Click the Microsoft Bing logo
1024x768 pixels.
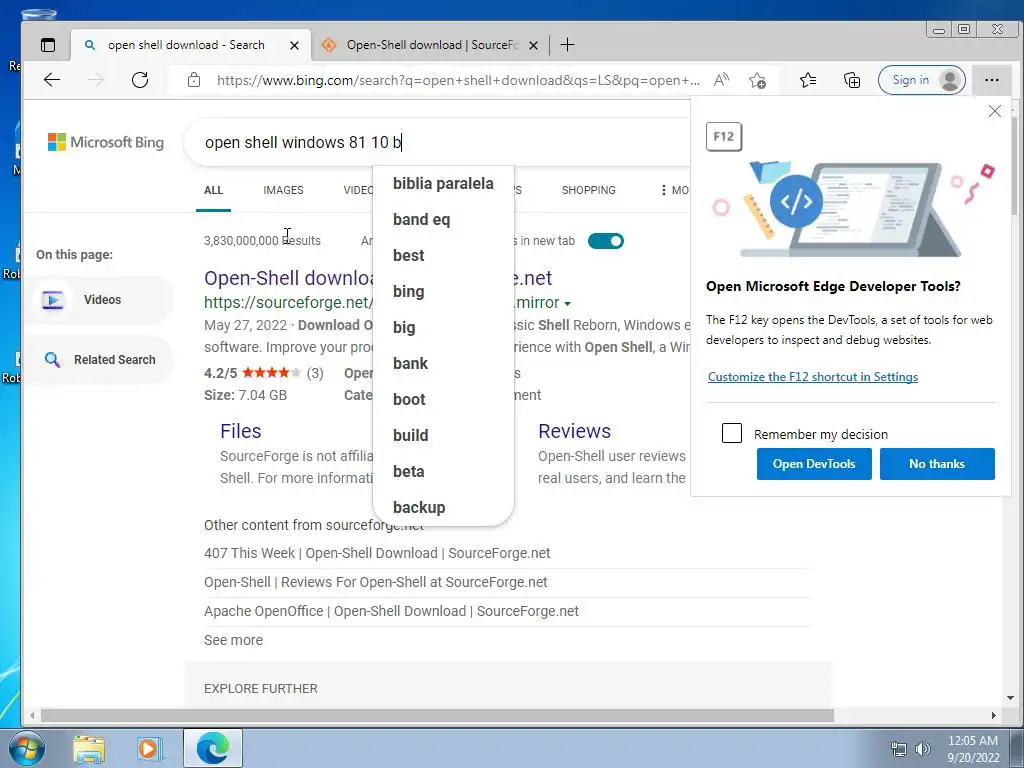[106, 142]
